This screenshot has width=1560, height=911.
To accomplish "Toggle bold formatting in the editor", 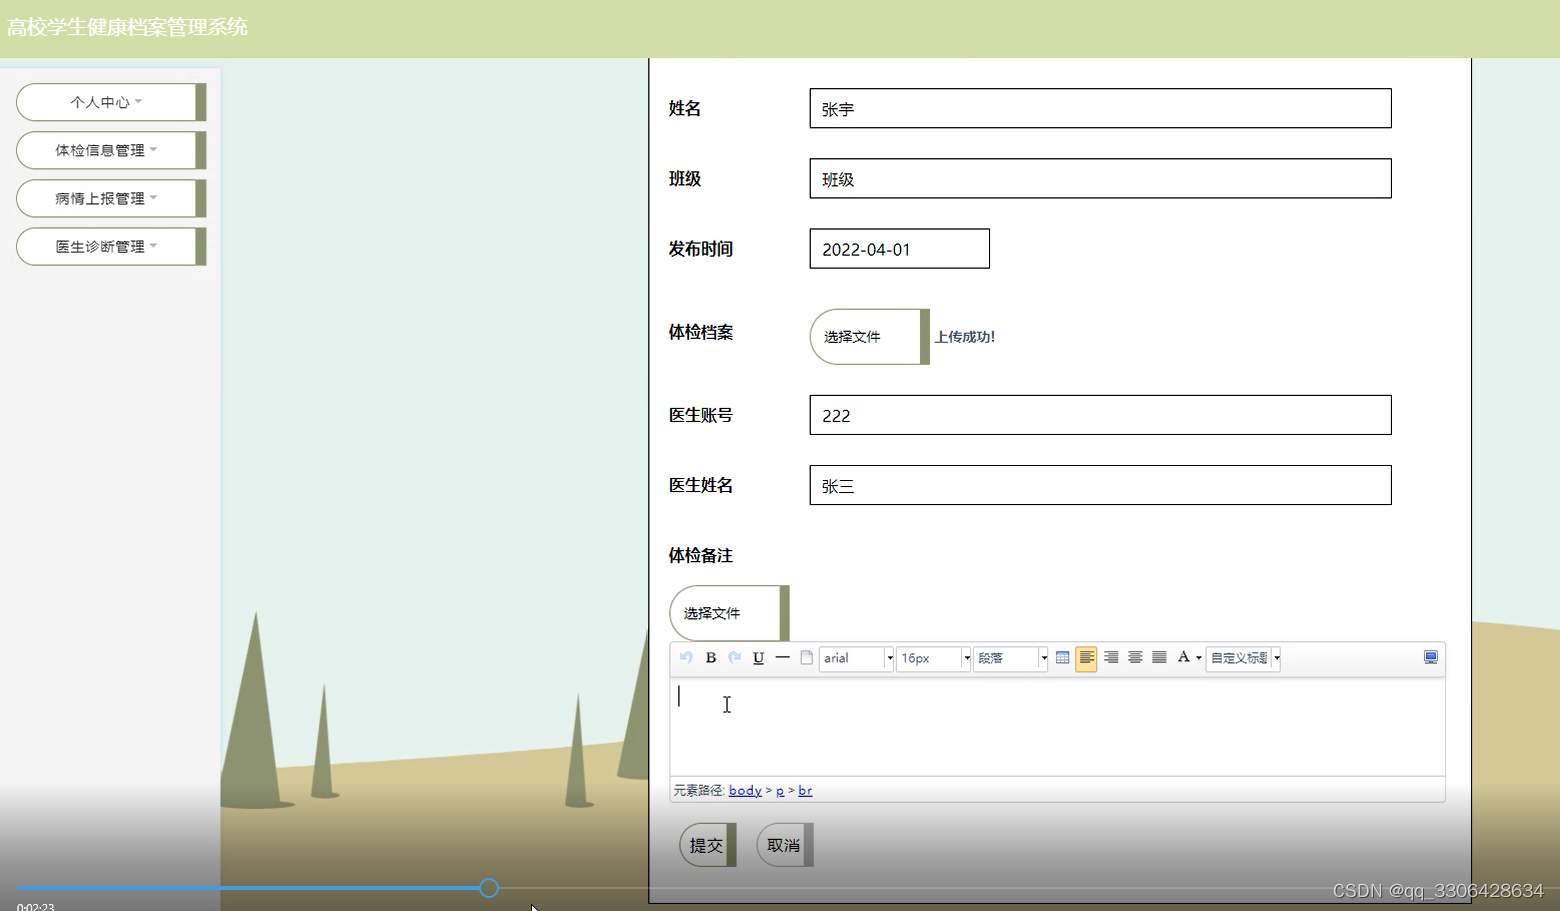I will tap(711, 658).
